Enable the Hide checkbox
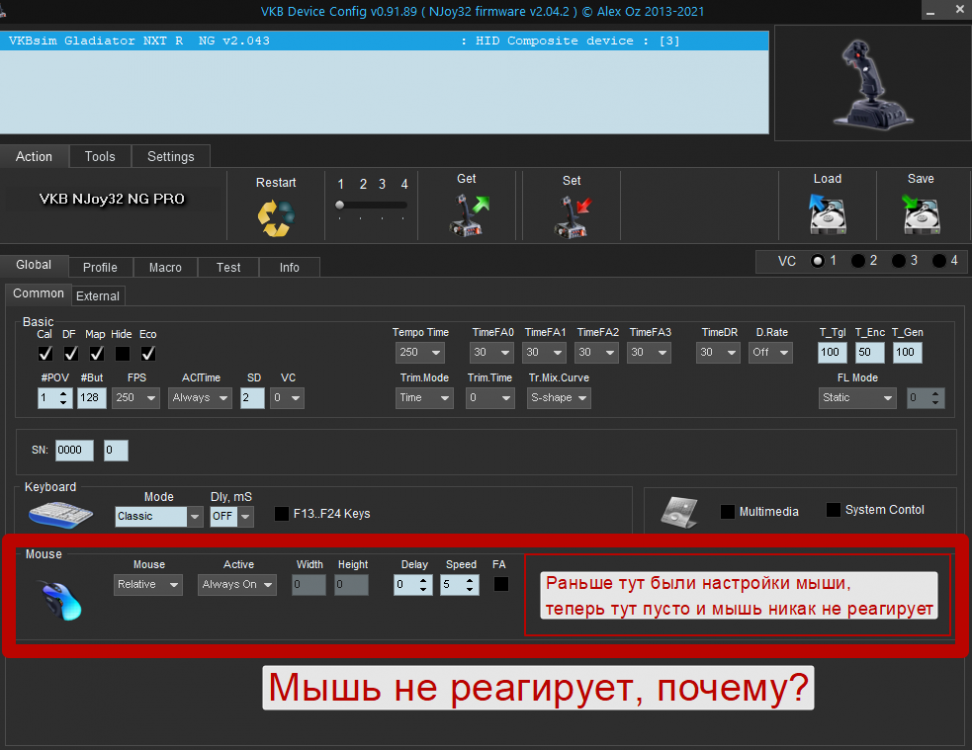Image resolution: width=972 pixels, height=750 pixels. [122, 353]
